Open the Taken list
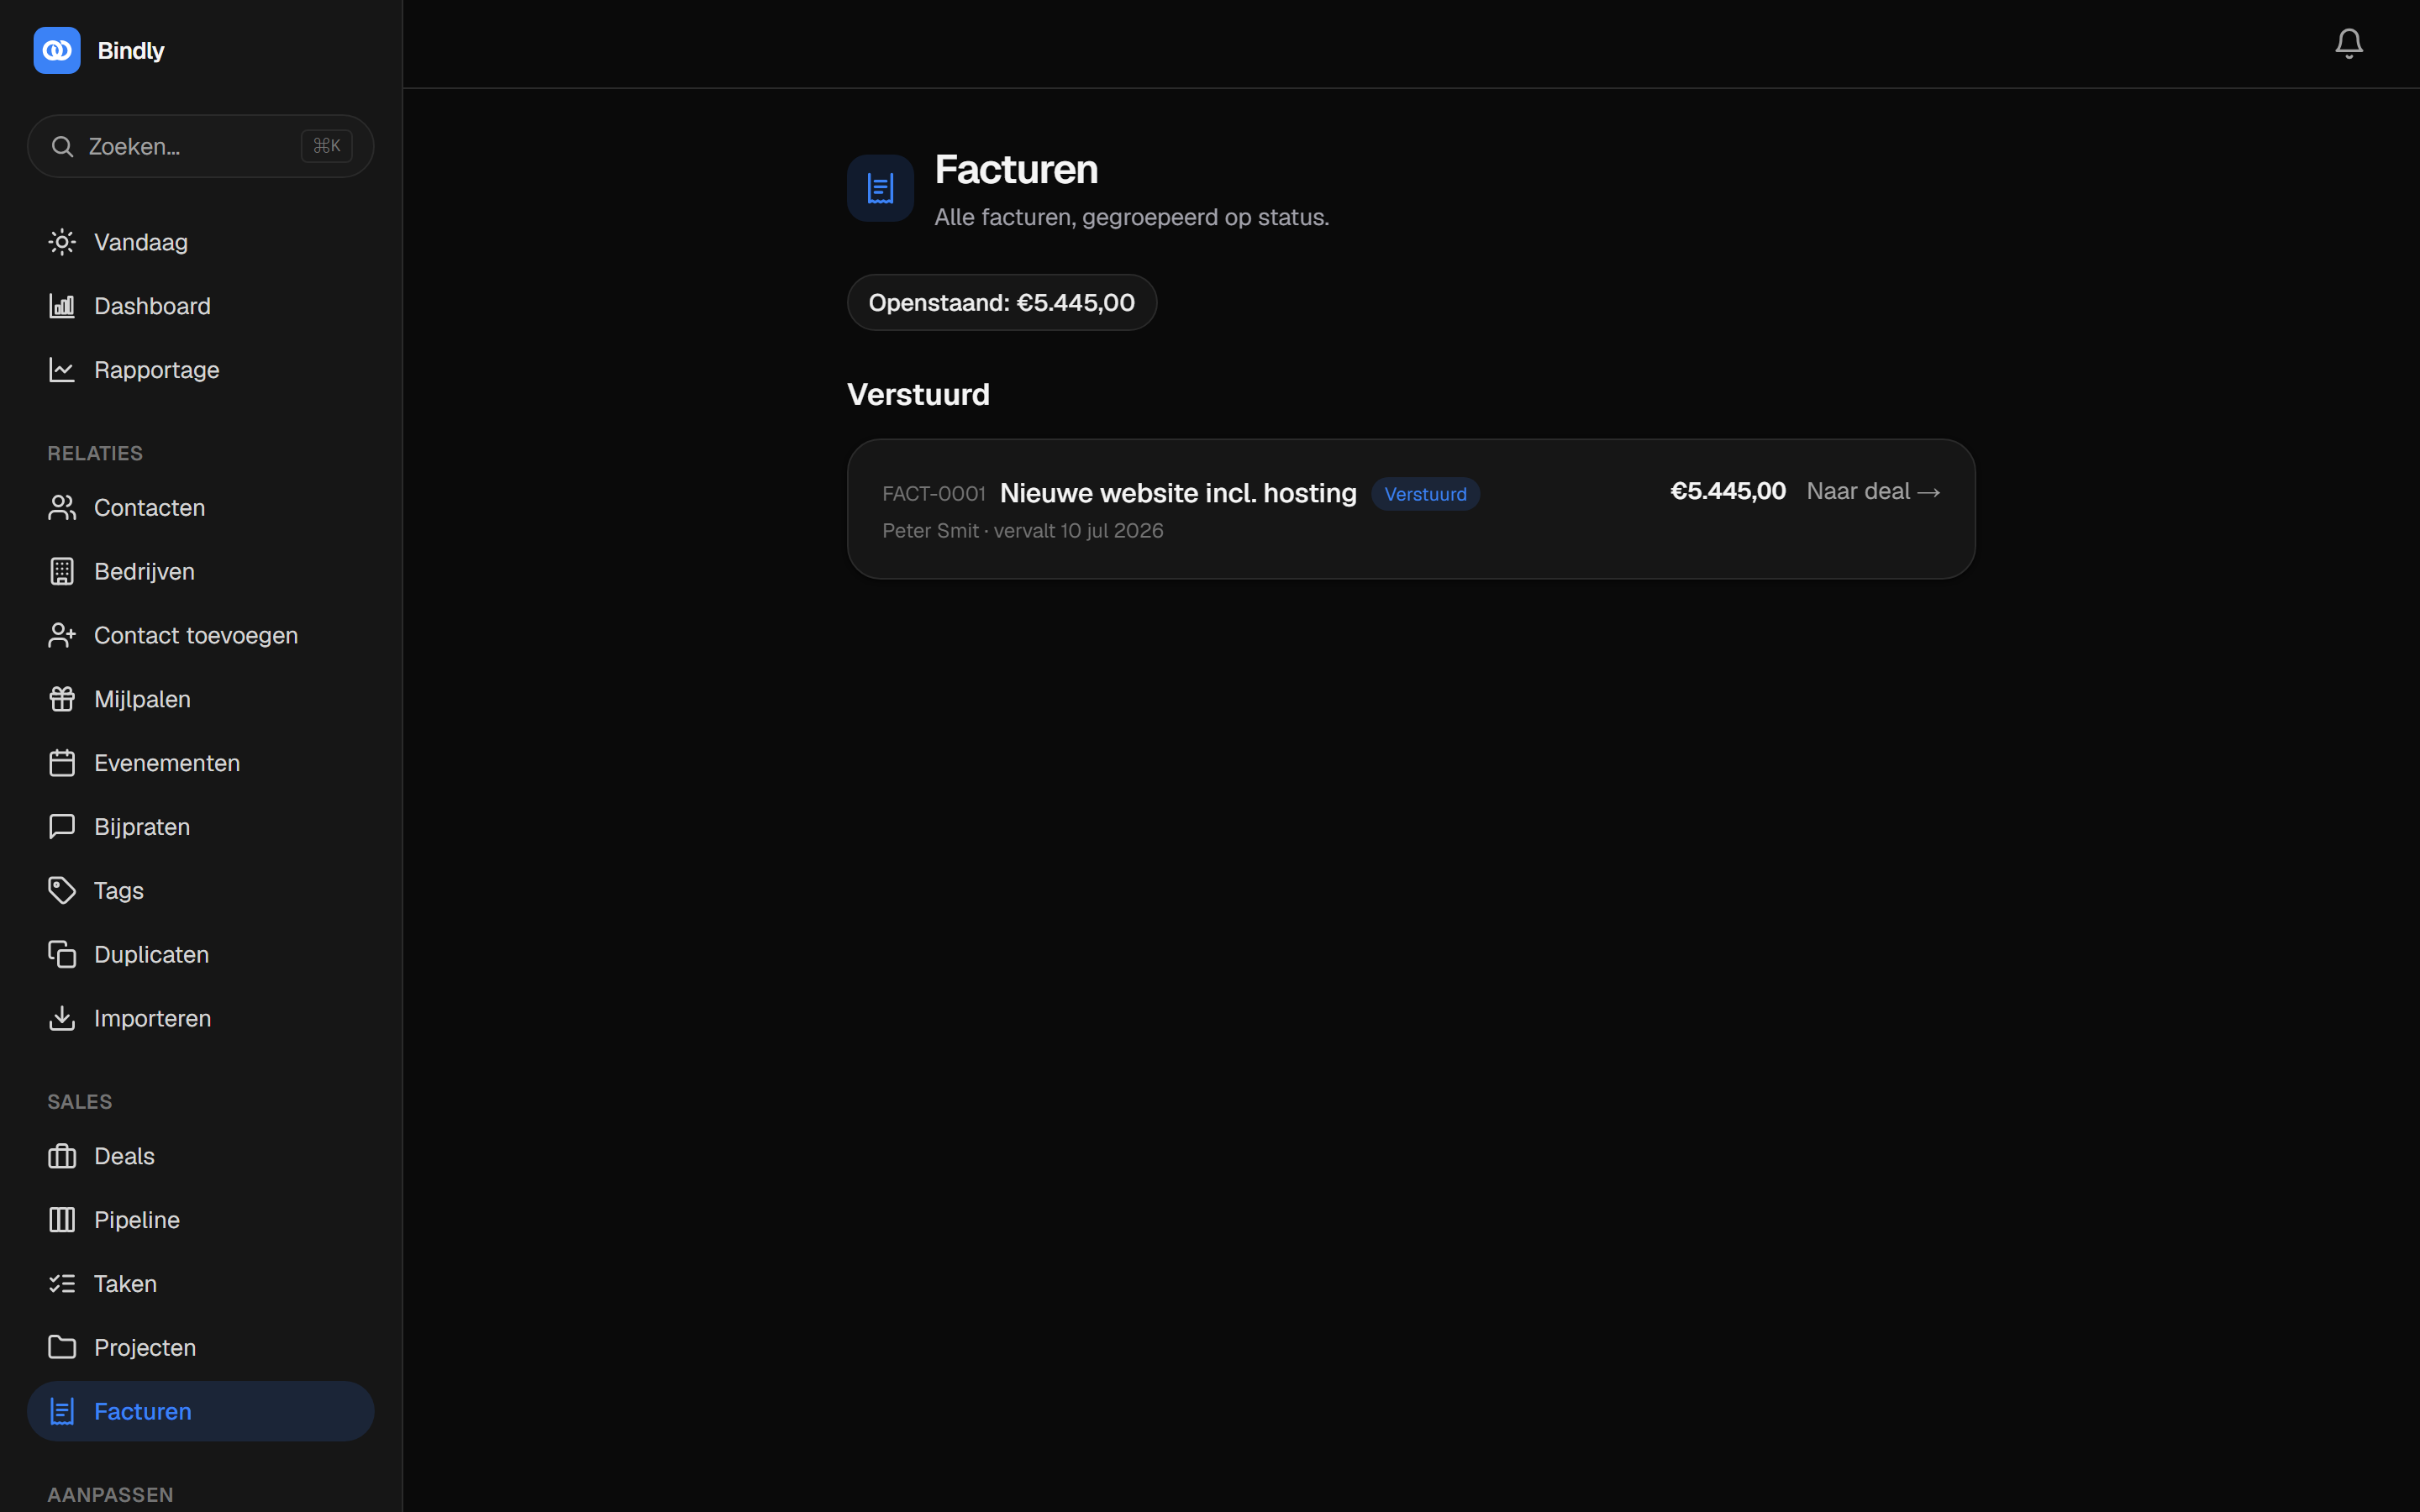 (x=201, y=1283)
